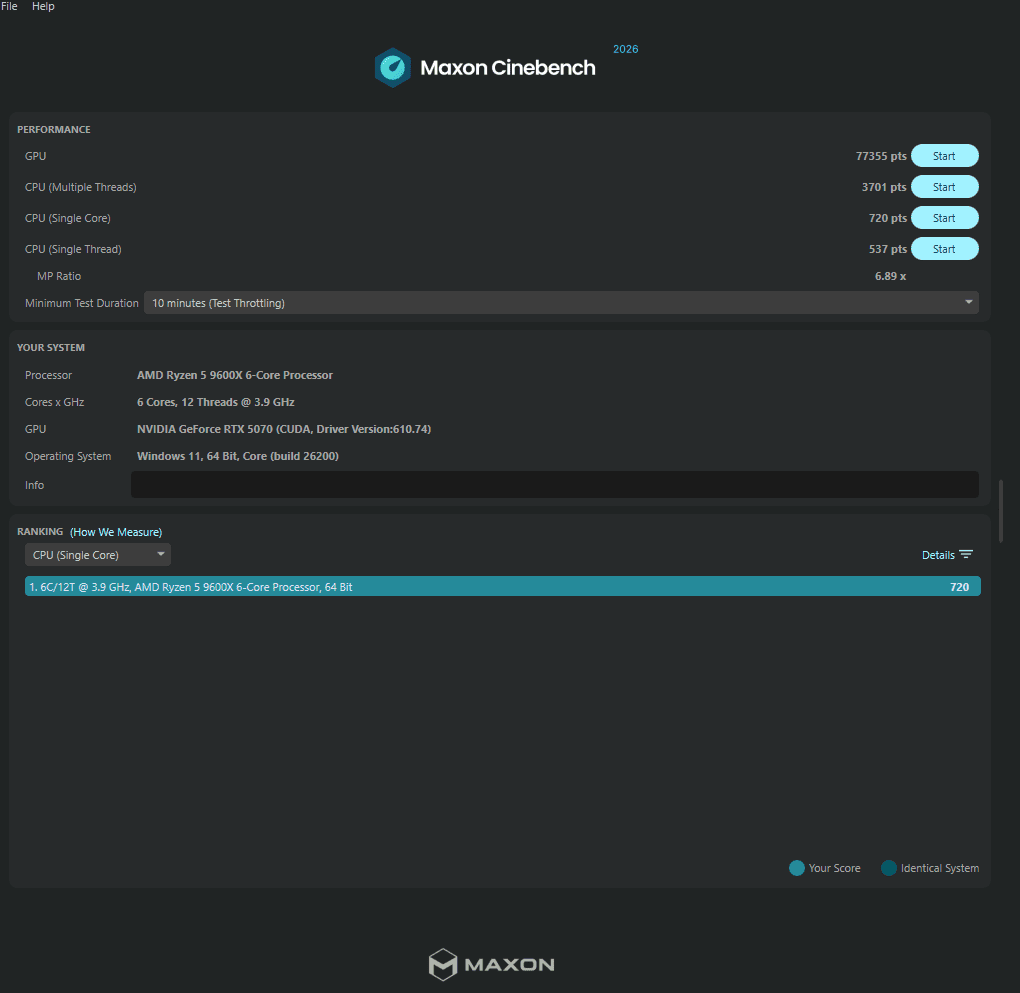Open the Minimum Test Duration dropdown
Screen dimensions: 1020x993
(x=561, y=303)
